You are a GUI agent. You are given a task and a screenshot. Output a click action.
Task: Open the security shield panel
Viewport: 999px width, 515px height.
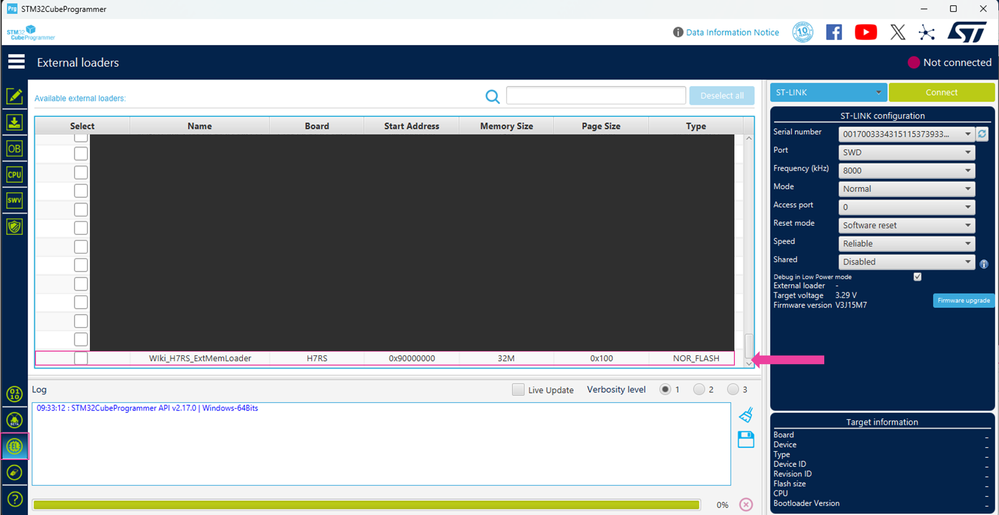coord(14,226)
